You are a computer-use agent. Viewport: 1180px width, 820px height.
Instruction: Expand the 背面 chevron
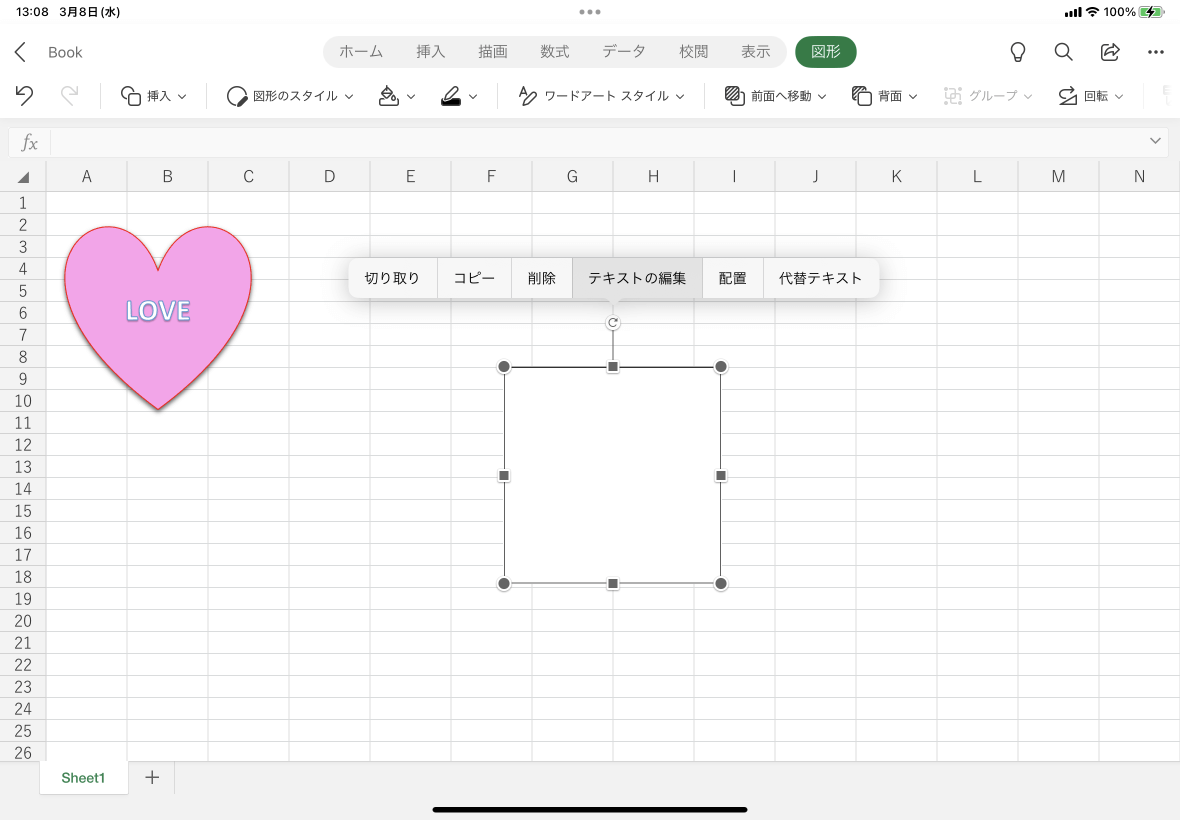point(913,96)
